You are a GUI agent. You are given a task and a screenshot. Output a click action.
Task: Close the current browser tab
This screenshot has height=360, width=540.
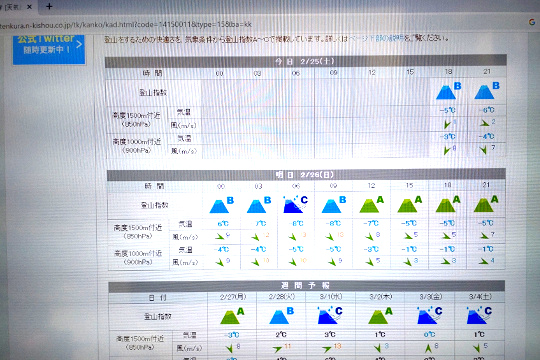(x=29, y=7)
